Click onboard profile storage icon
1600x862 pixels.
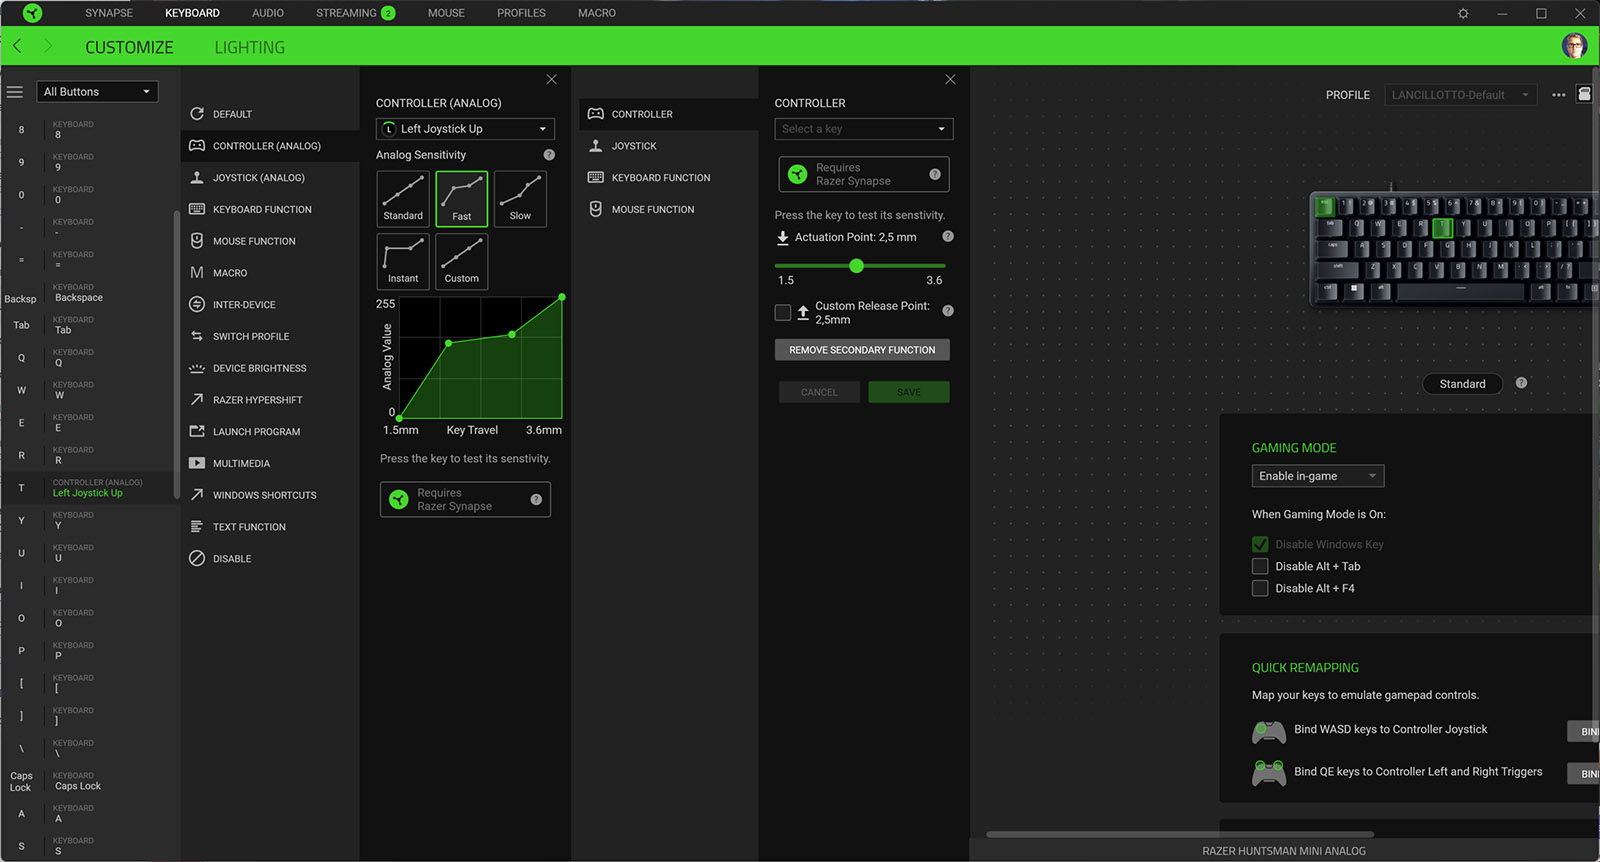1584,94
